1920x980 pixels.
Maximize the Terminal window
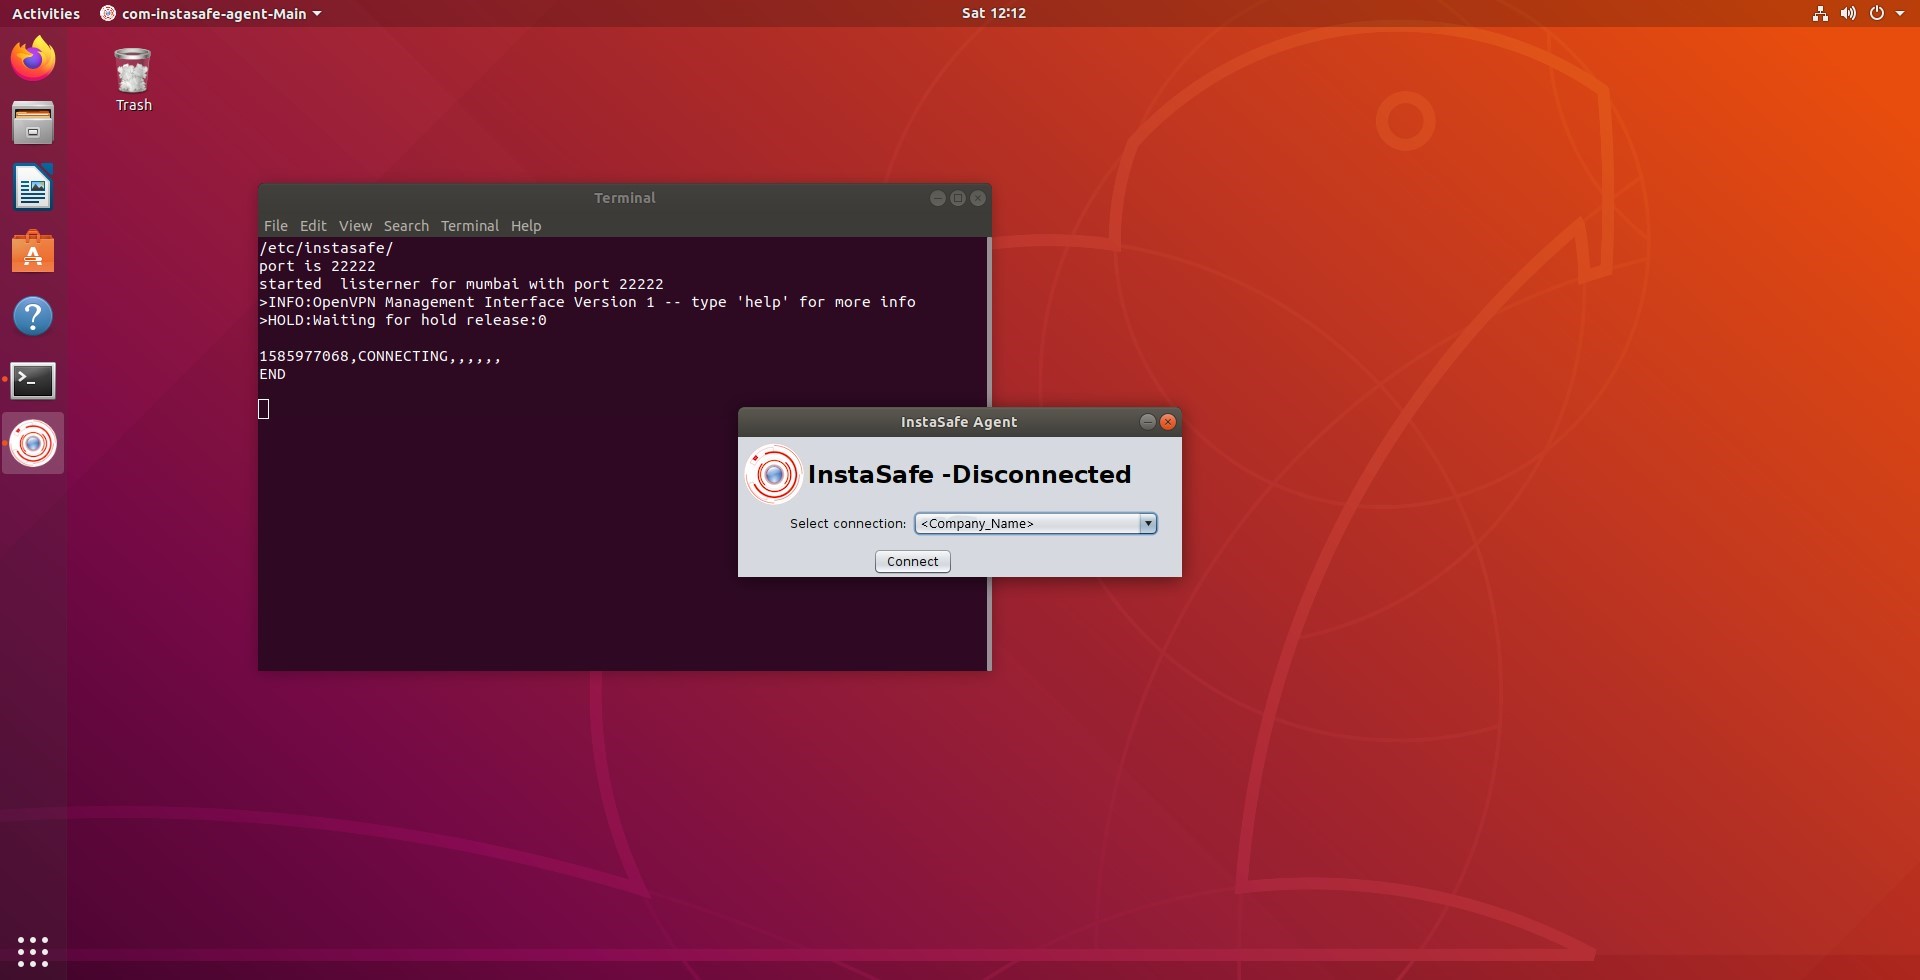pyautogui.click(x=958, y=198)
